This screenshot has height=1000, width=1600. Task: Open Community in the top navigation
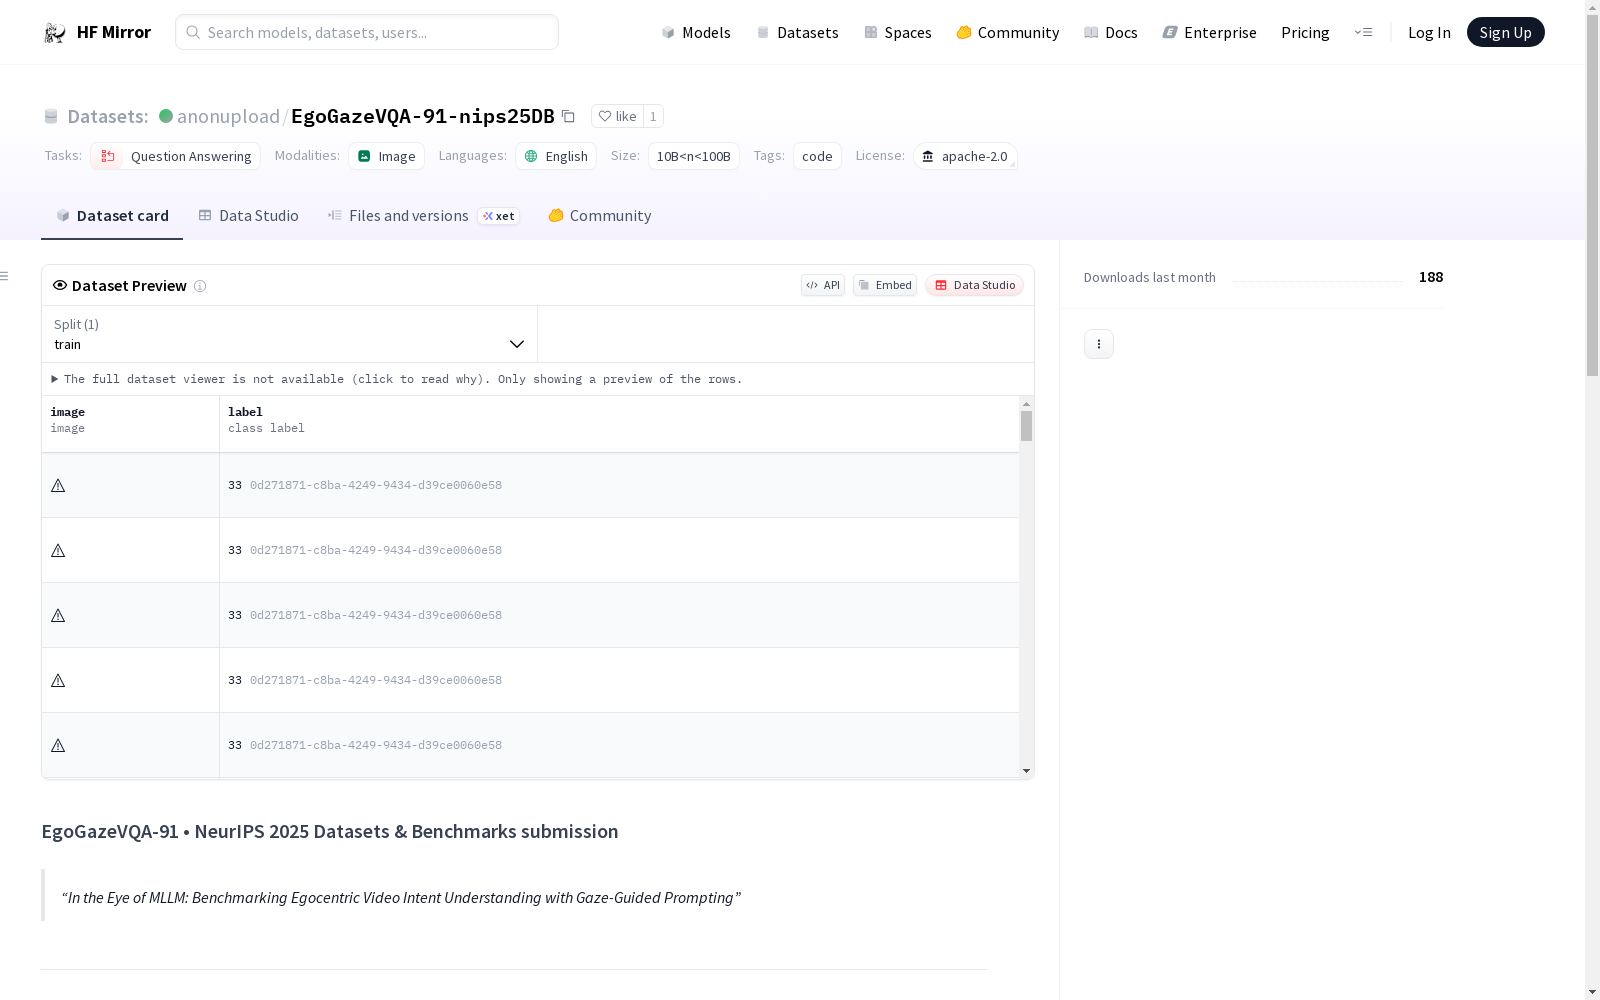(x=1007, y=32)
